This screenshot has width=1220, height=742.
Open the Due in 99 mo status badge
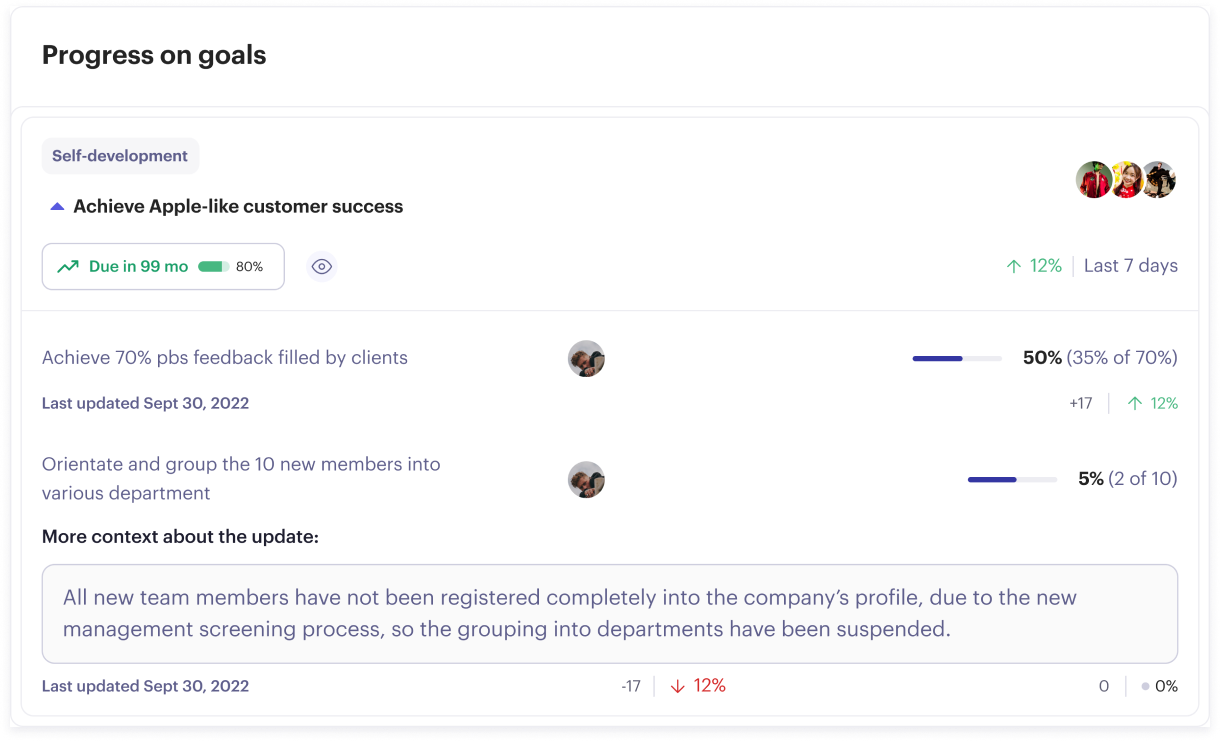click(163, 267)
